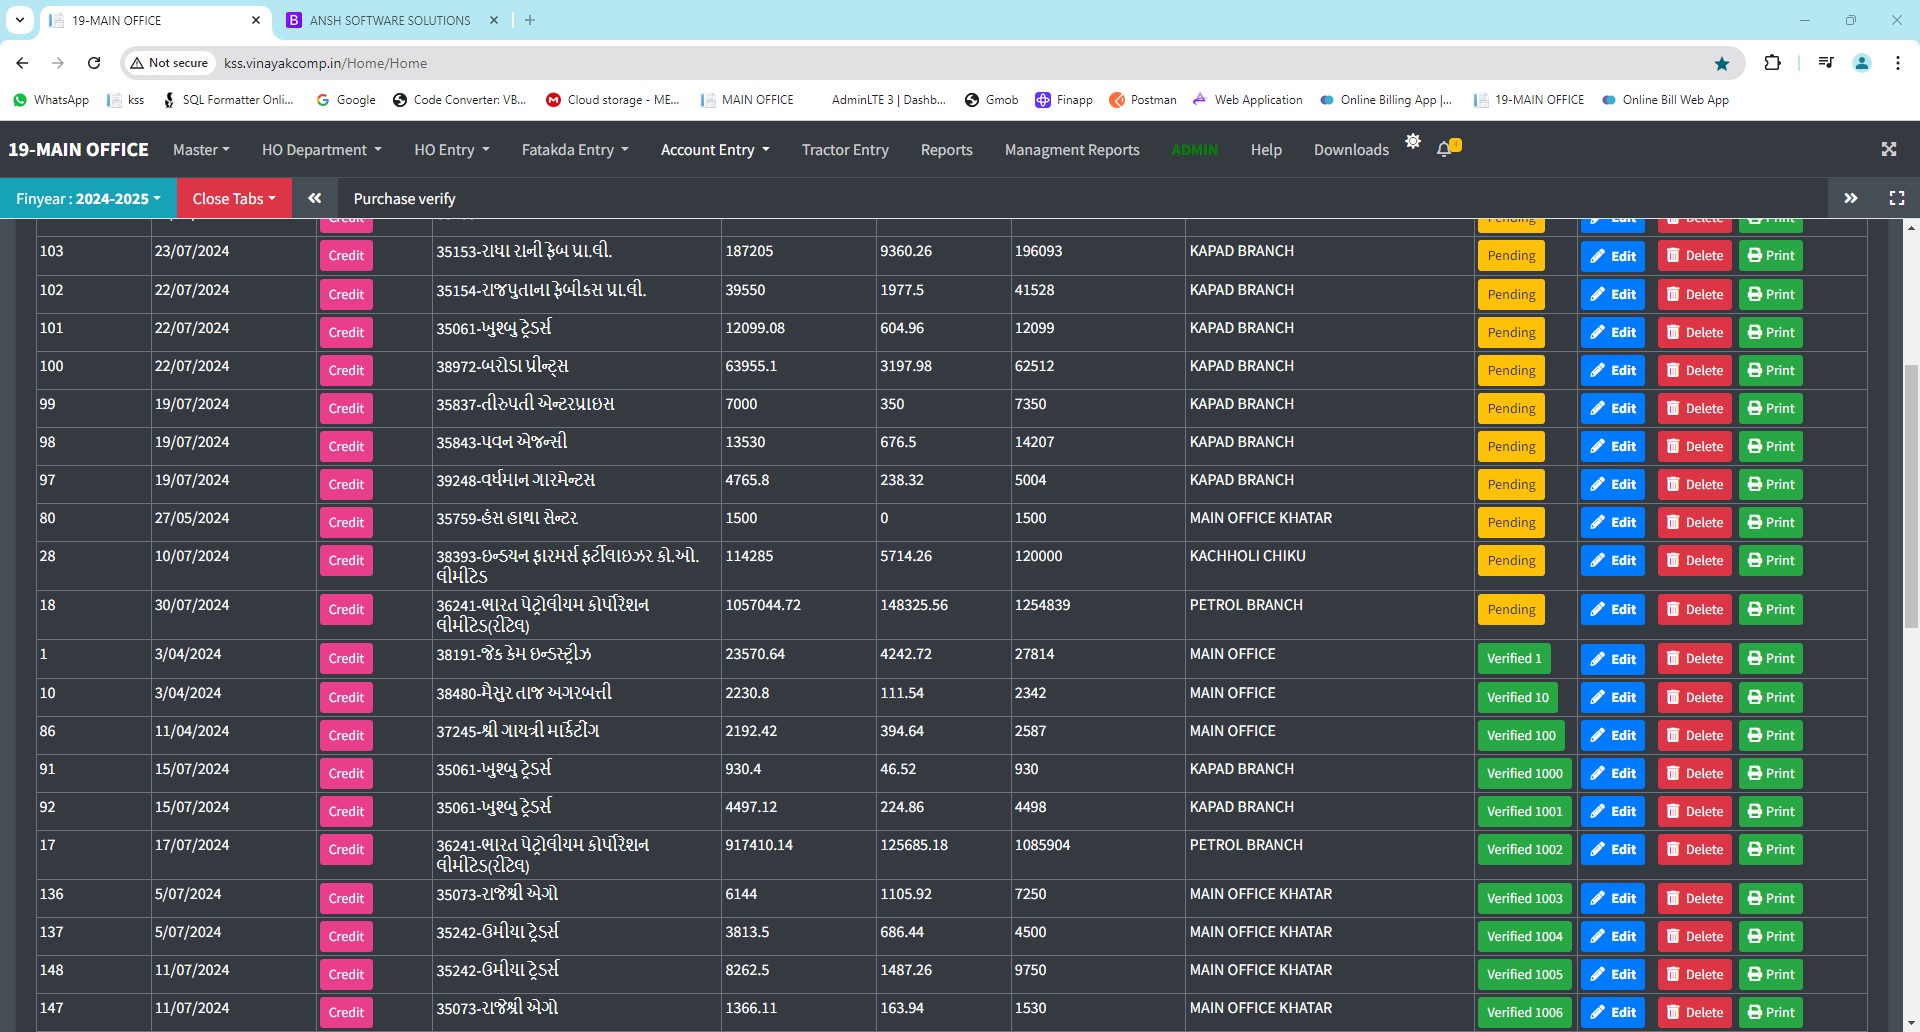Toggle fullscreen for the tab content
This screenshot has height=1032, width=1920.
point(1896,198)
